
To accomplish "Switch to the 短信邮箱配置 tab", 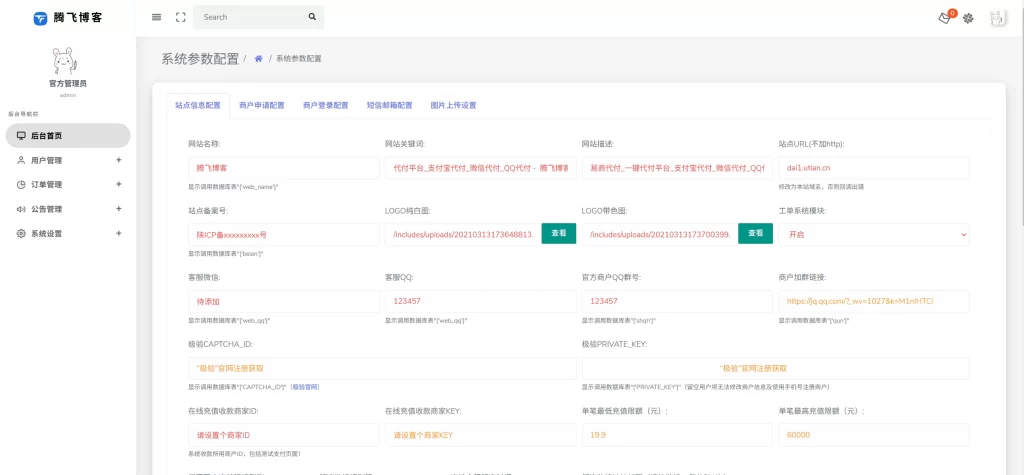I will click(389, 105).
